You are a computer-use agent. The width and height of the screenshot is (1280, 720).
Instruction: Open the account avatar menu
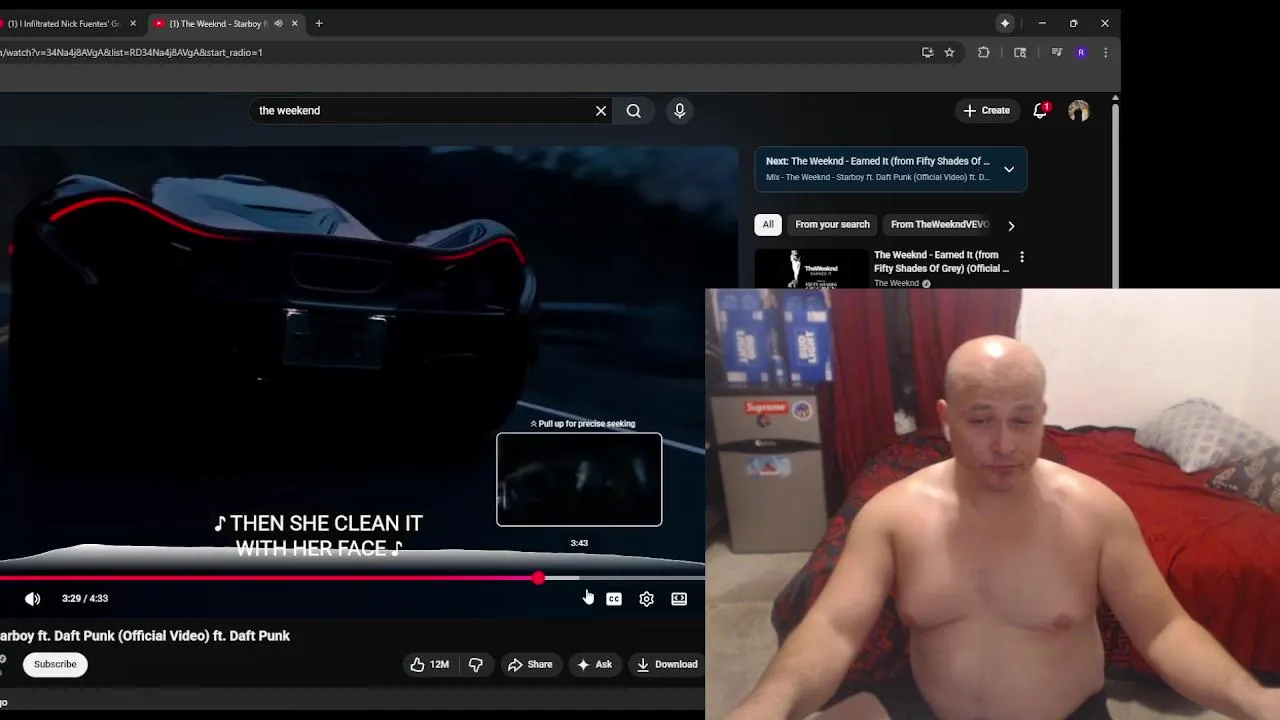[x=1078, y=111]
